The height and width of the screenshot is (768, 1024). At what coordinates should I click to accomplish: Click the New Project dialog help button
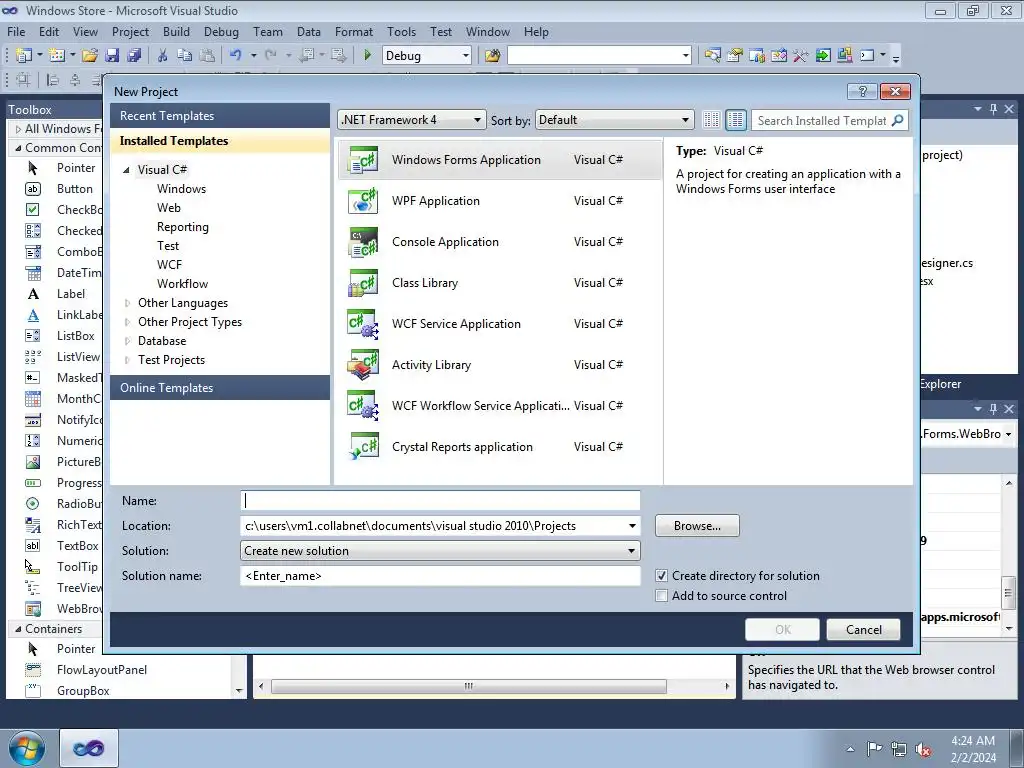point(862,91)
